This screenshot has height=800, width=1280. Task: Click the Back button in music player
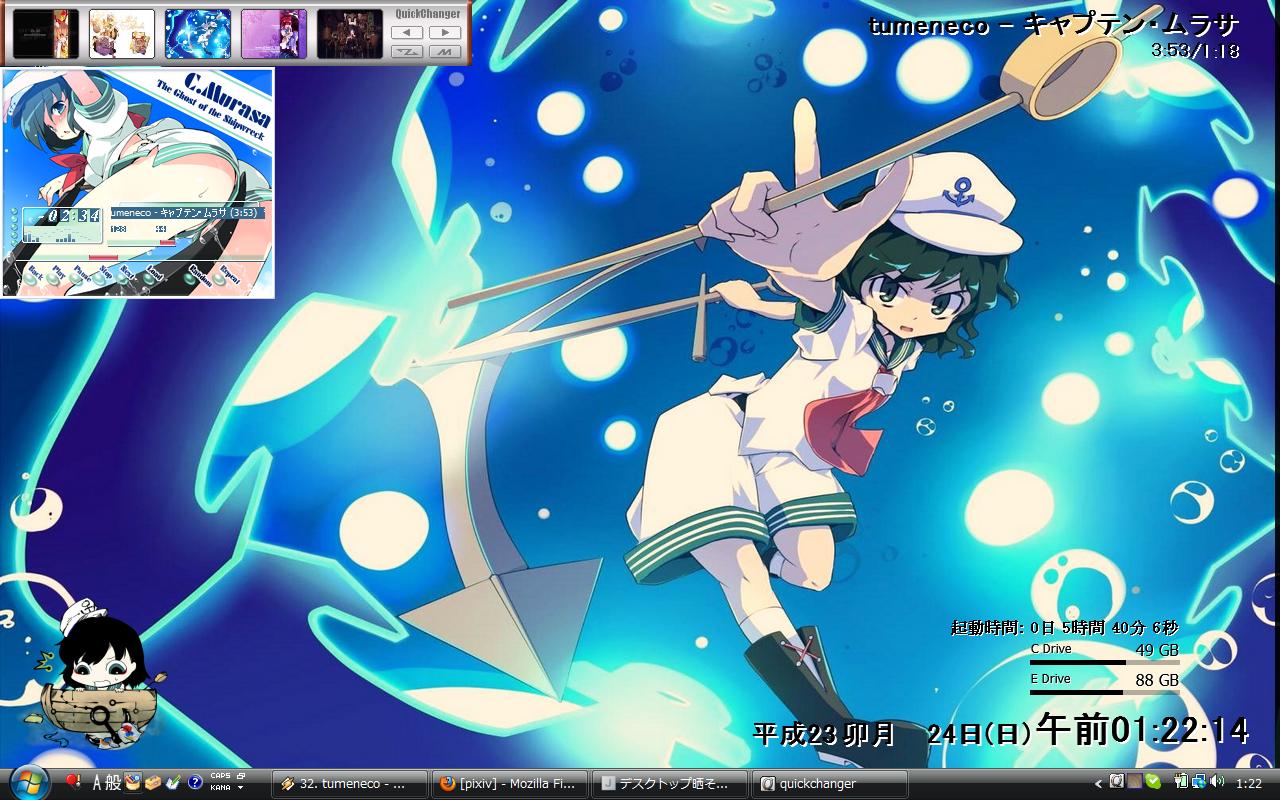[35, 275]
